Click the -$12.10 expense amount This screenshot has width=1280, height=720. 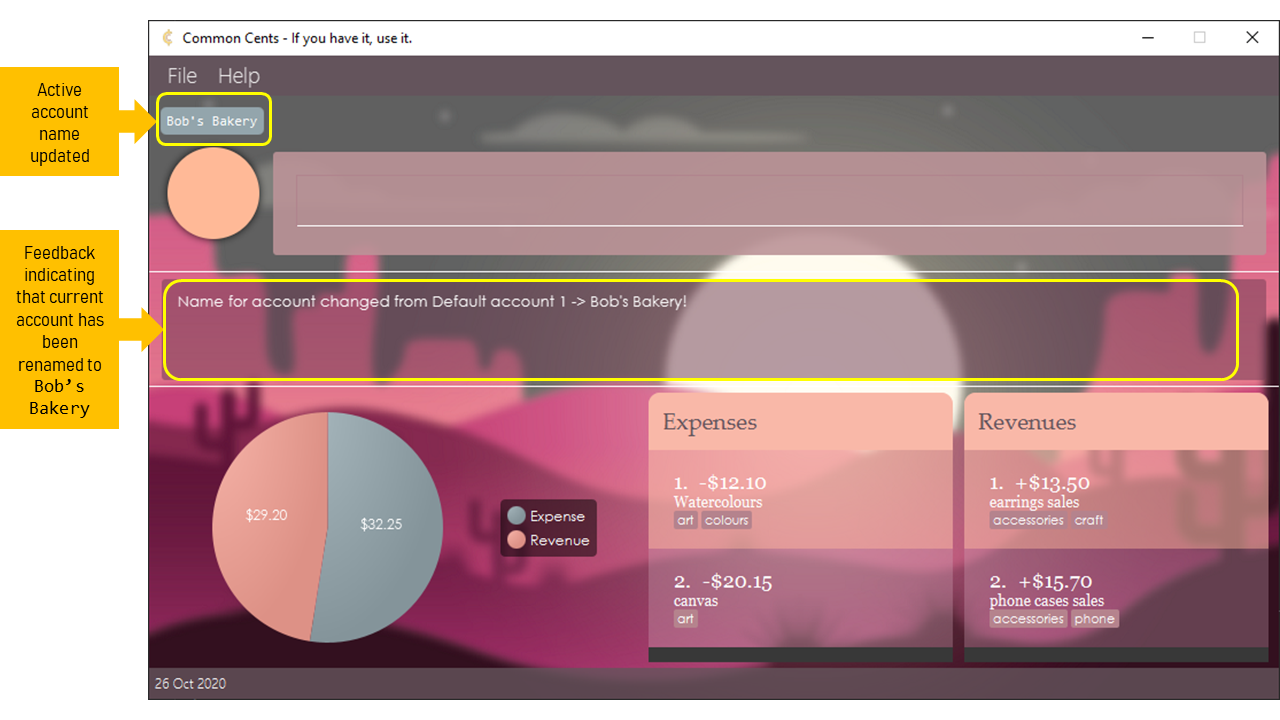click(734, 483)
